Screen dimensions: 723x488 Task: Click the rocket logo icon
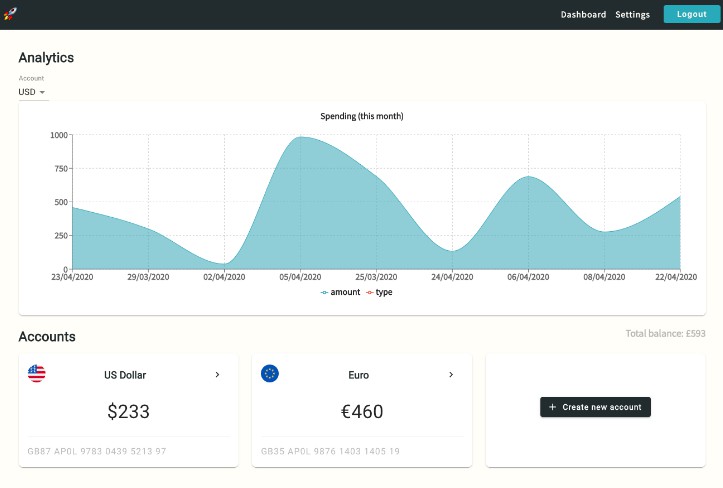tap(11, 14)
